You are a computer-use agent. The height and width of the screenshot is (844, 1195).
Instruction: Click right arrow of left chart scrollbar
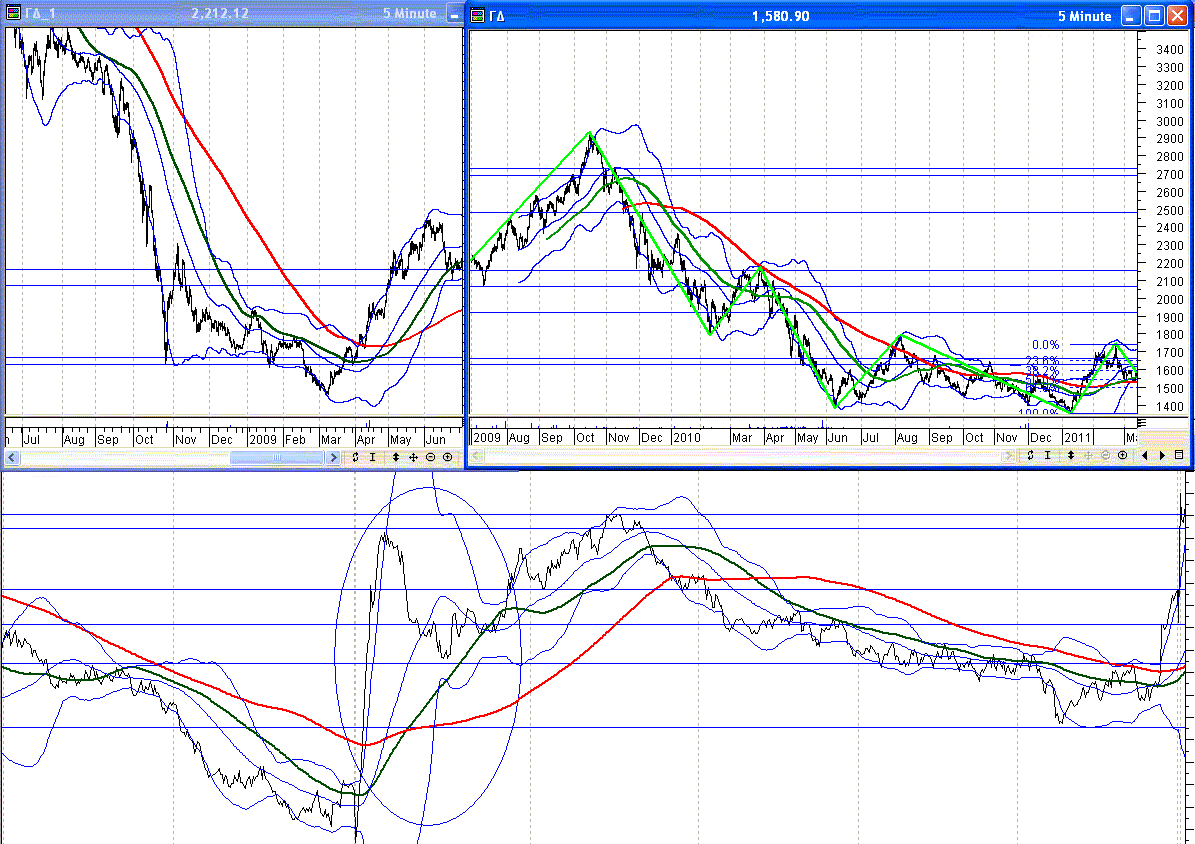[x=333, y=457]
